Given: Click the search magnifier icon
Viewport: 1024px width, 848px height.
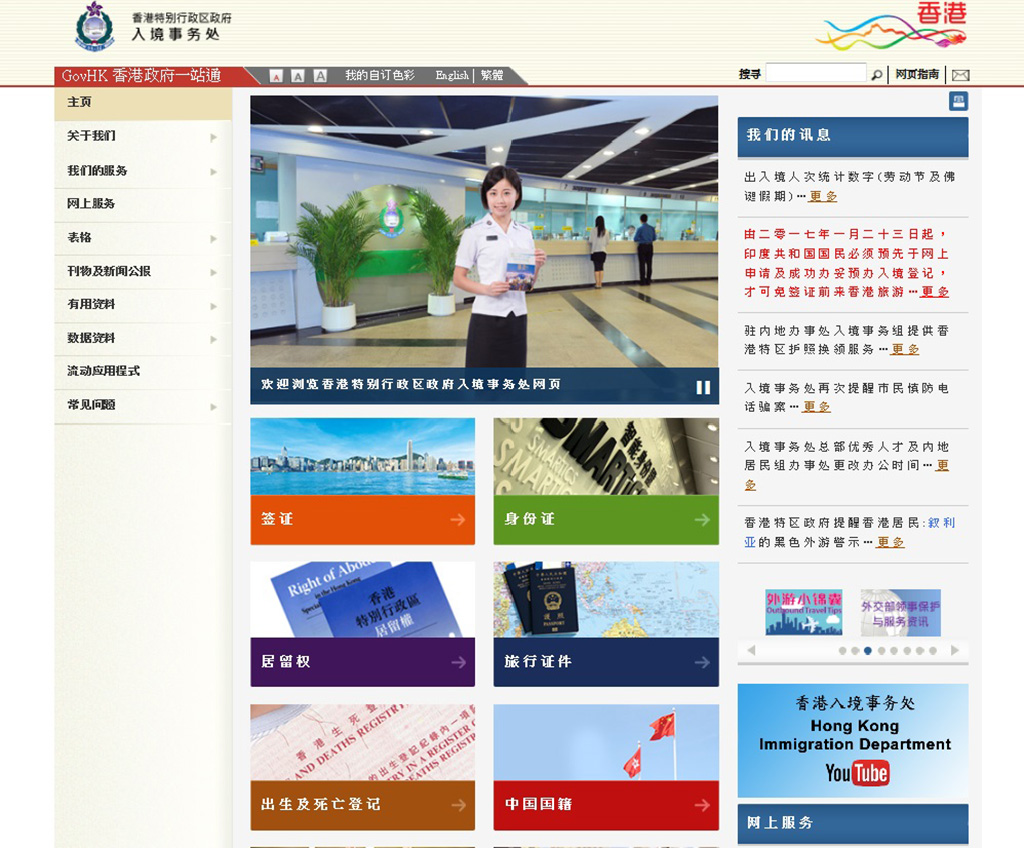Looking at the screenshot, I should click(x=877, y=75).
